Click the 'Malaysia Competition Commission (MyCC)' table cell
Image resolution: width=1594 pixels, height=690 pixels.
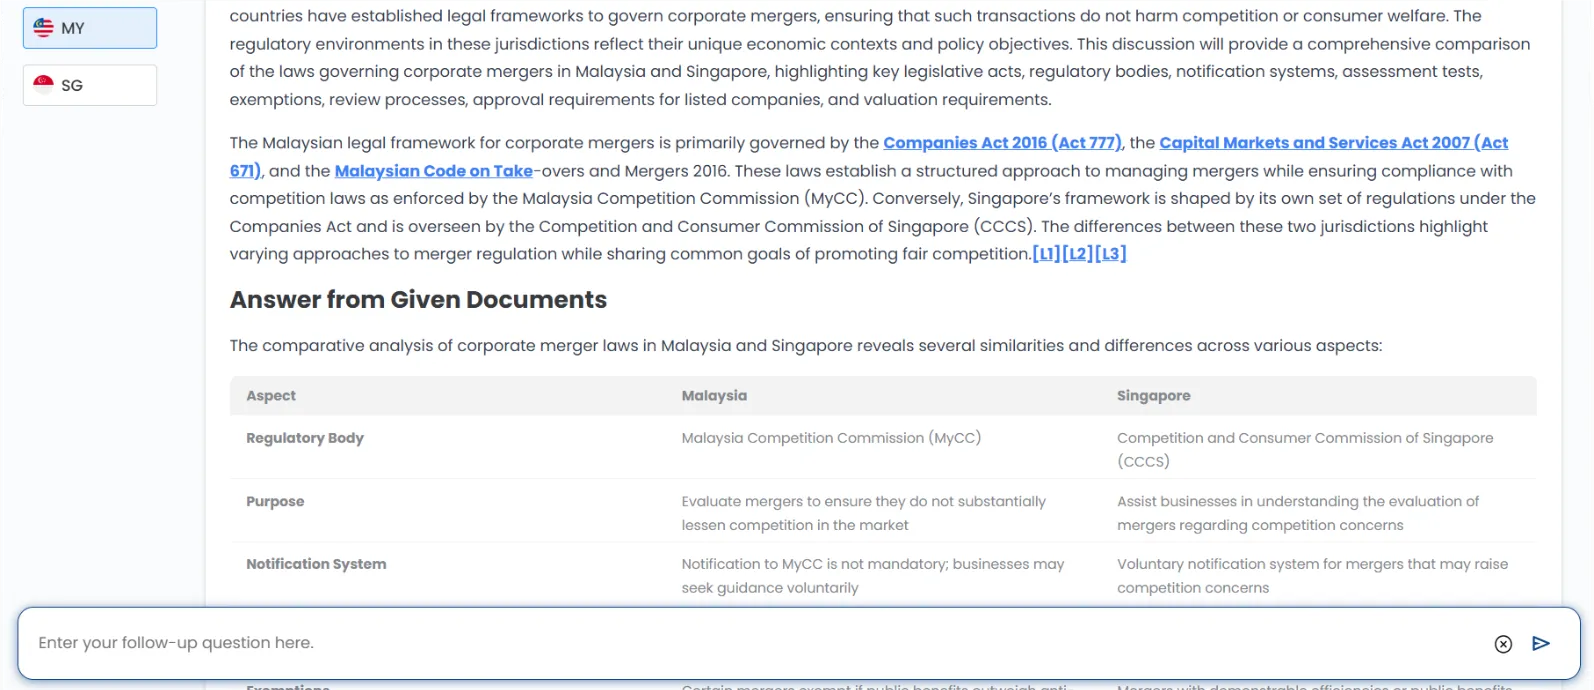point(831,438)
